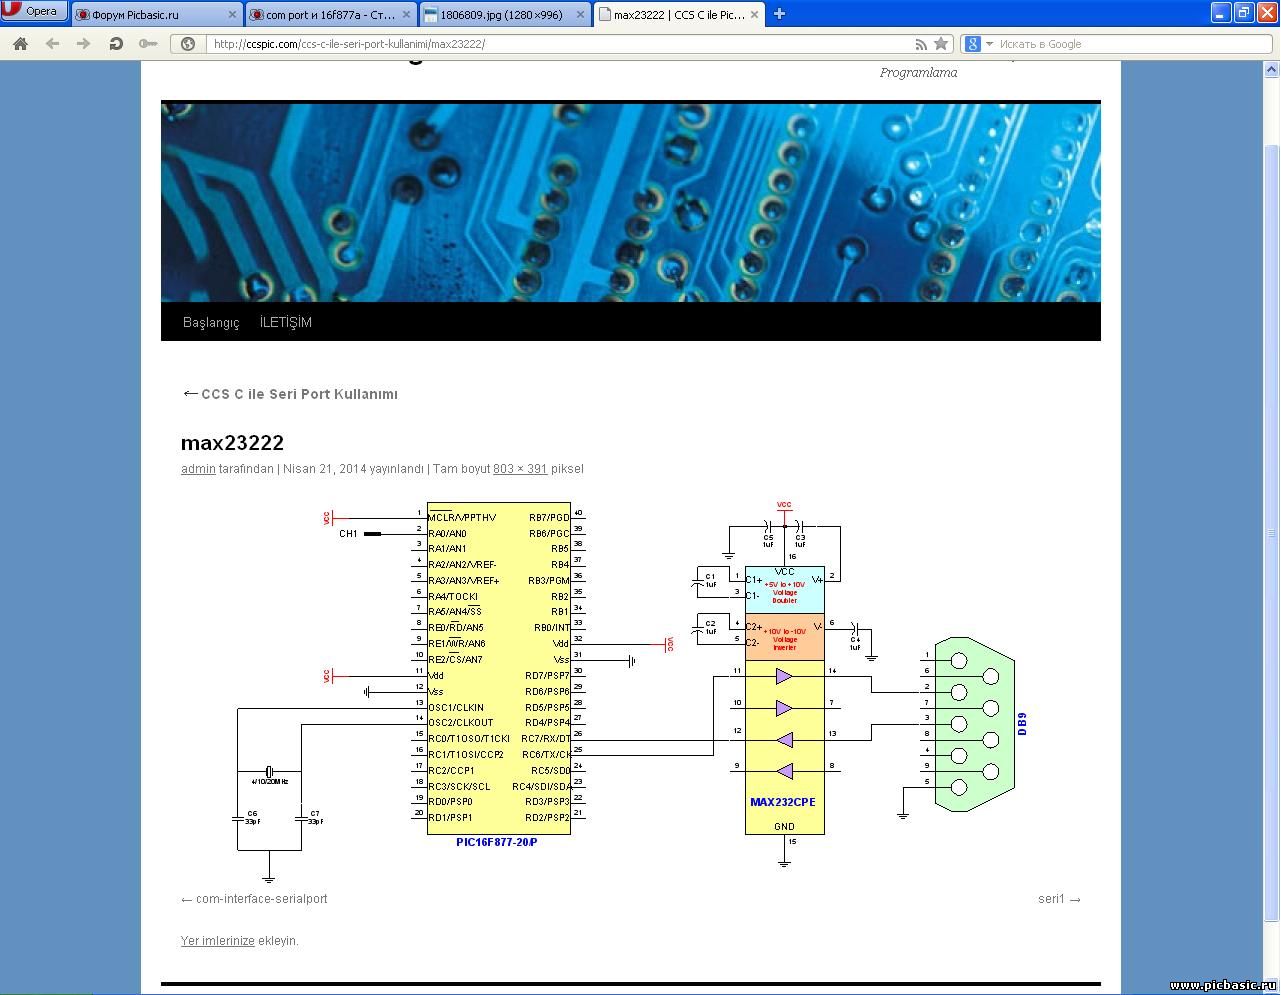
Task: Click the blue circuit board header image
Action: (631, 202)
